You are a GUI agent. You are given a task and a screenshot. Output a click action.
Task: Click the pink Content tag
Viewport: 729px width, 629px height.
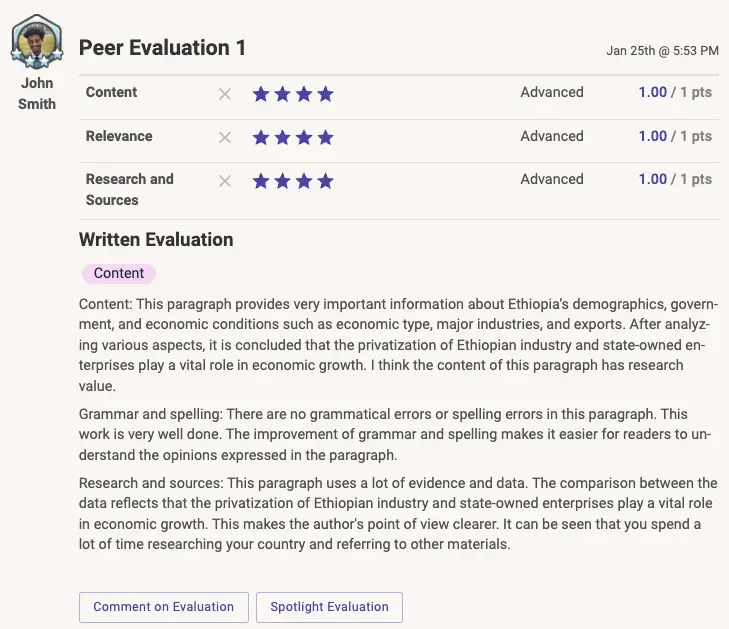tap(119, 273)
